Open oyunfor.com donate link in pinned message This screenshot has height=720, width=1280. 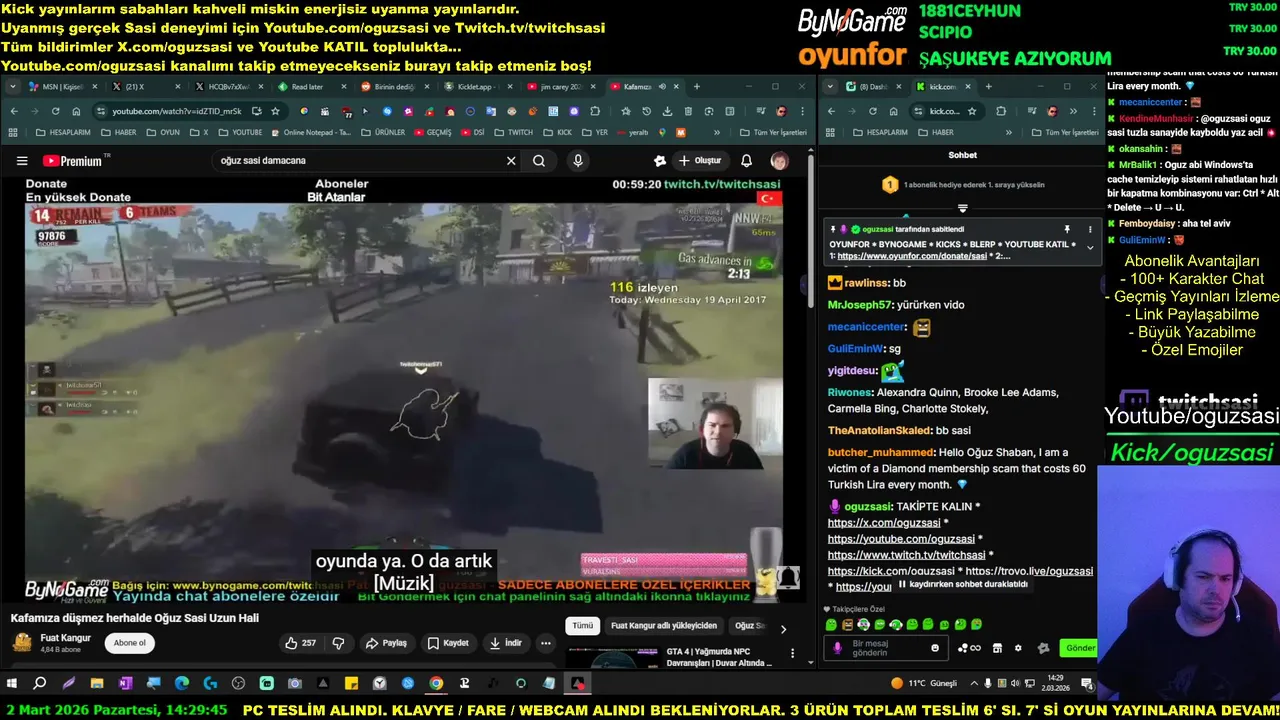pos(912,256)
